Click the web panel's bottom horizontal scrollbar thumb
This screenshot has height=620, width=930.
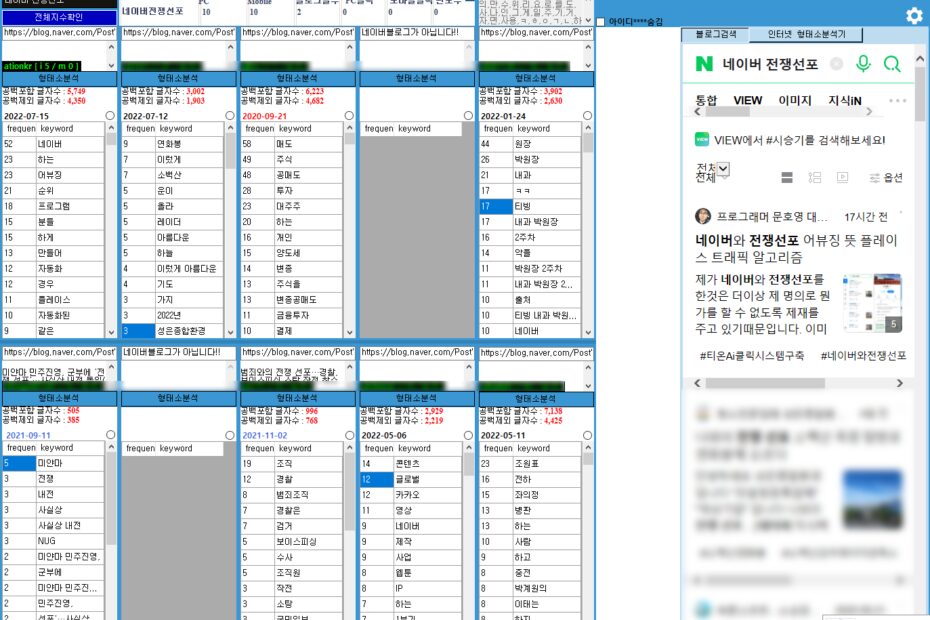765,383
